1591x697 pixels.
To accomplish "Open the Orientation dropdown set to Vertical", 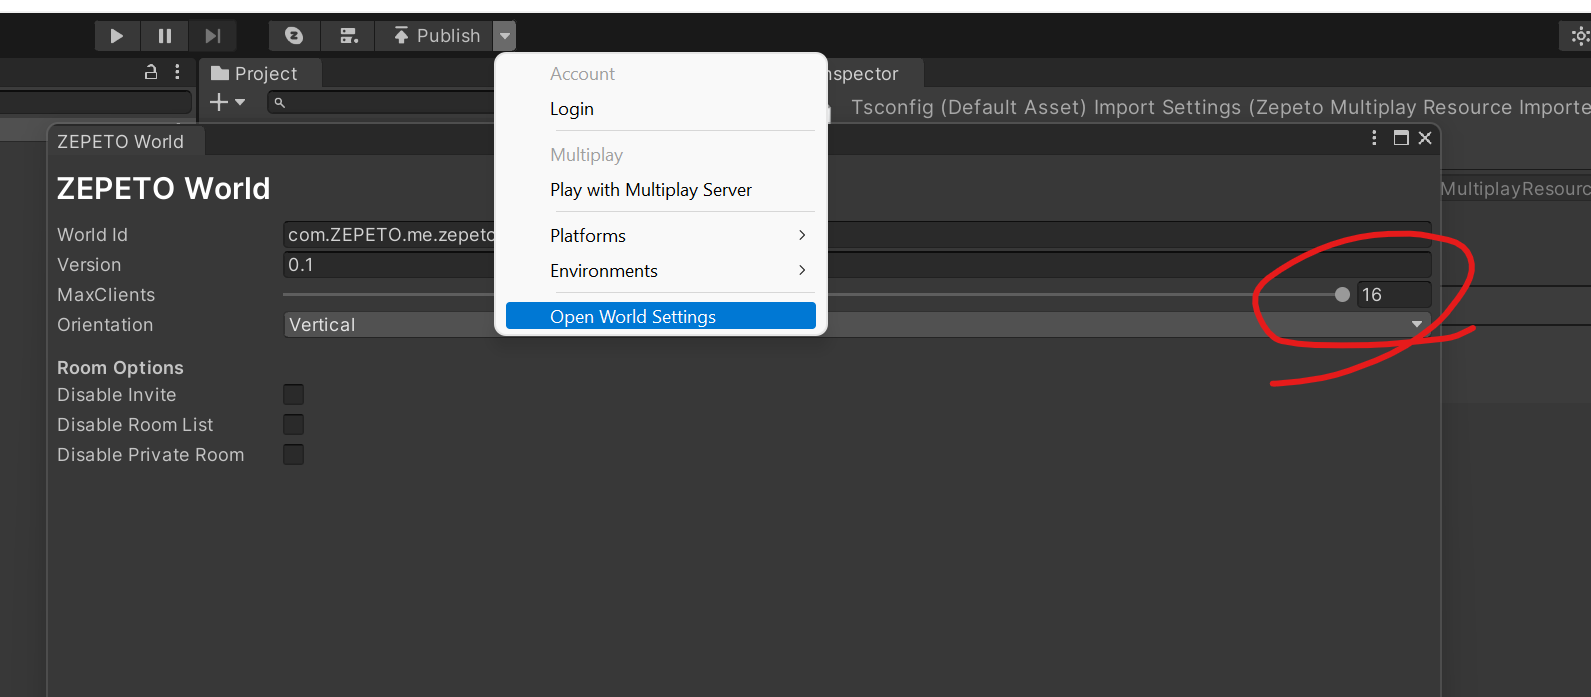I will 857,325.
